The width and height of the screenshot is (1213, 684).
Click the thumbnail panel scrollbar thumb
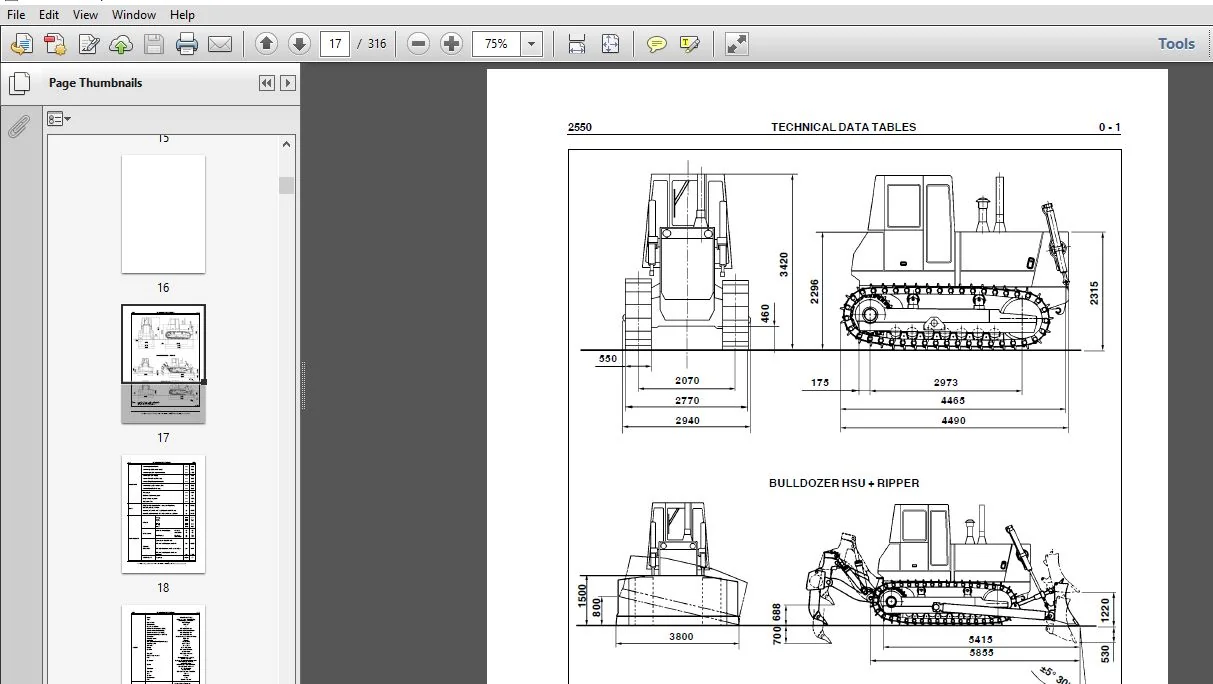(x=287, y=185)
